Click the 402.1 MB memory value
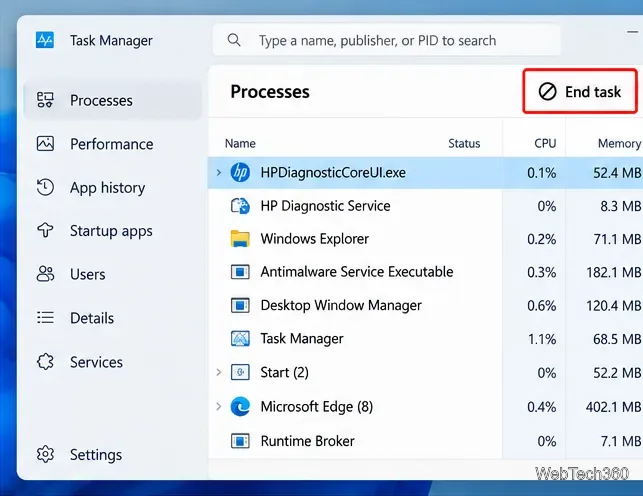This screenshot has height=496, width=643. (x=613, y=407)
